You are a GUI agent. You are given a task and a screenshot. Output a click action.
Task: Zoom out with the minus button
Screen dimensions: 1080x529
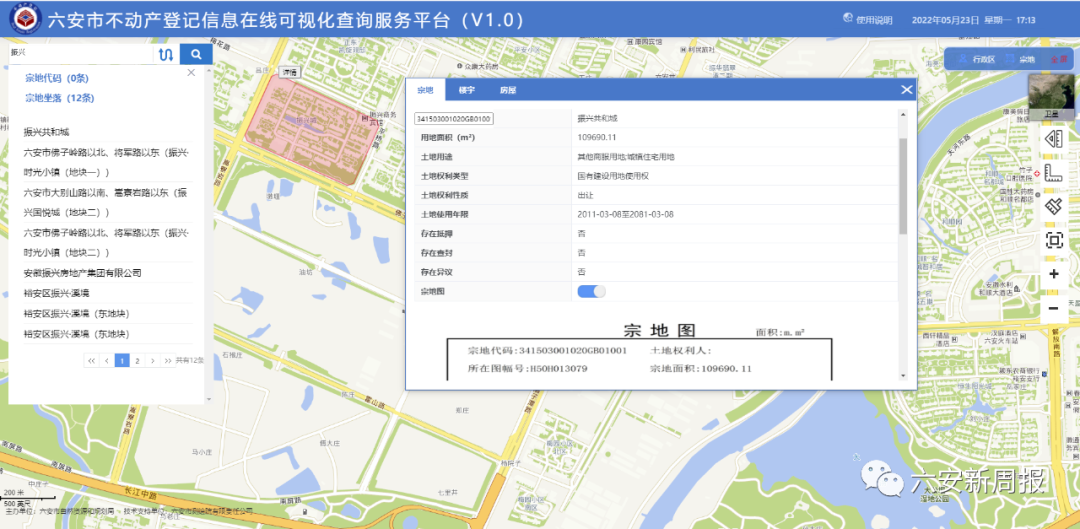click(x=1054, y=308)
